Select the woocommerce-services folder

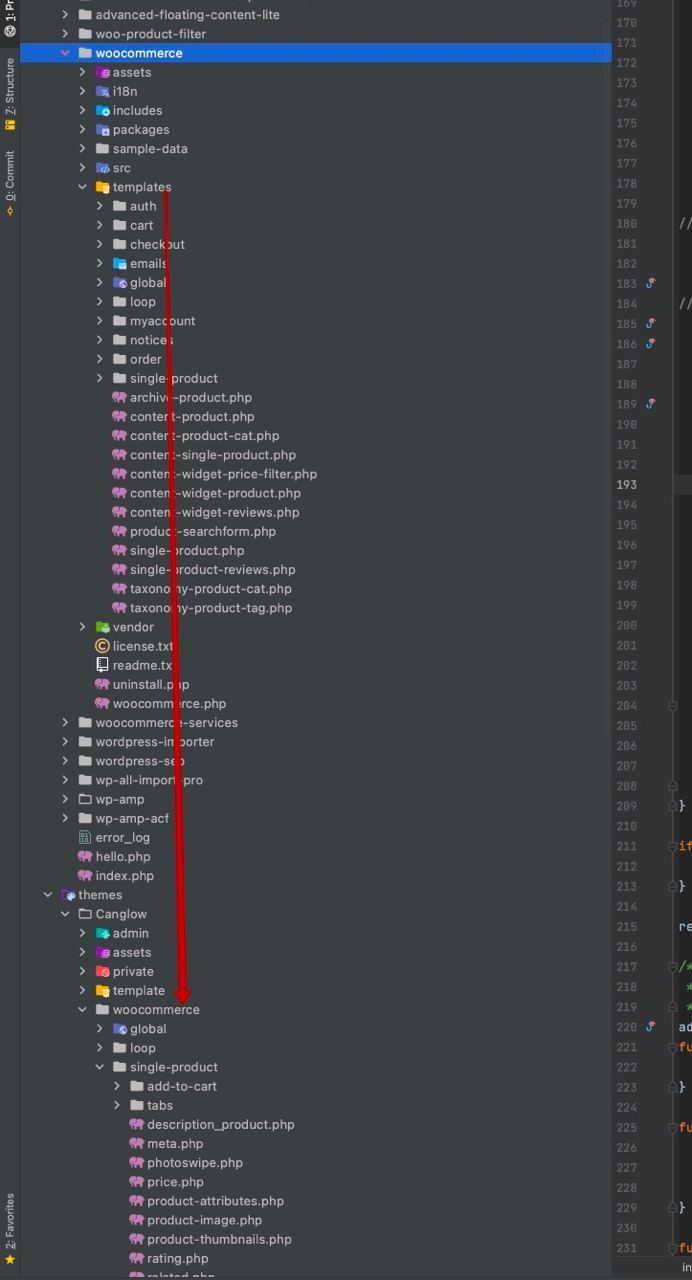pos(166,723)
